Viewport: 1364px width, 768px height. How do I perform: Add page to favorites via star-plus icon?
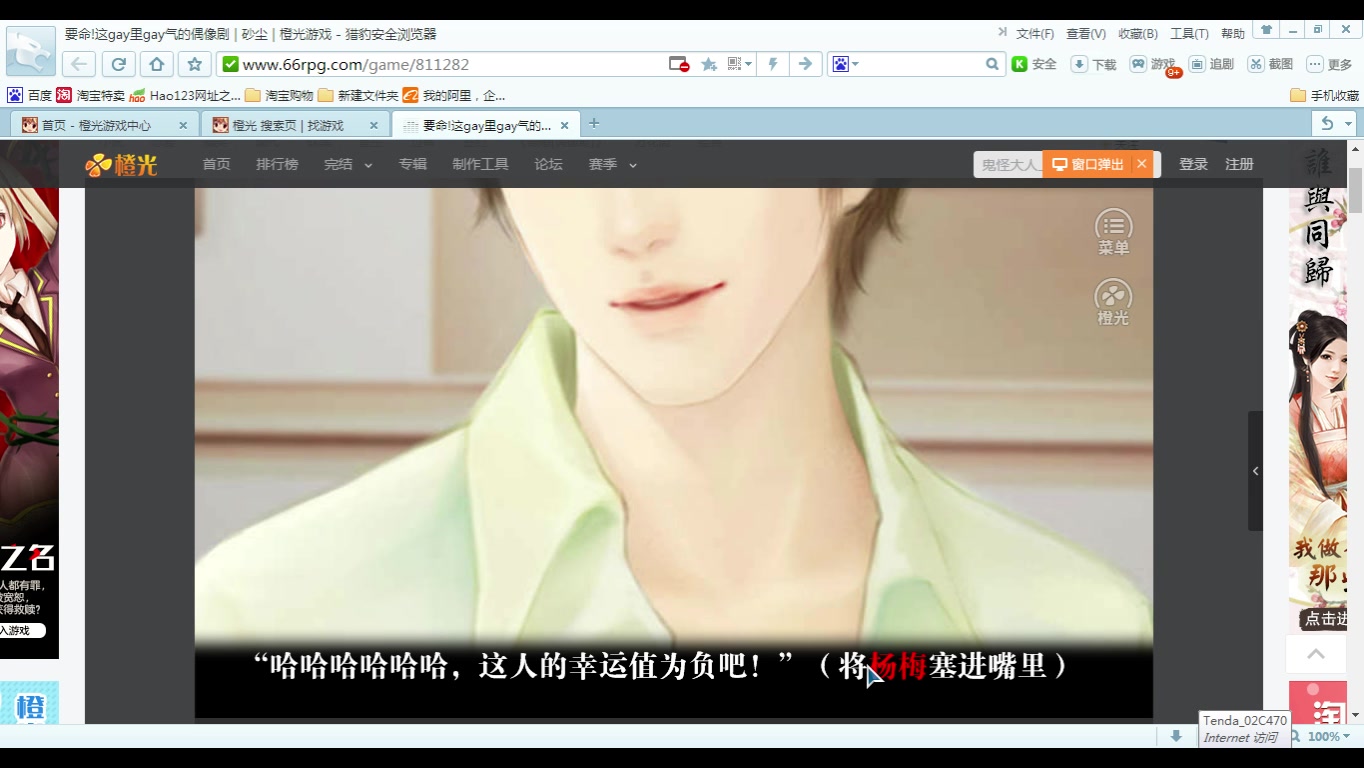(709, 64)
